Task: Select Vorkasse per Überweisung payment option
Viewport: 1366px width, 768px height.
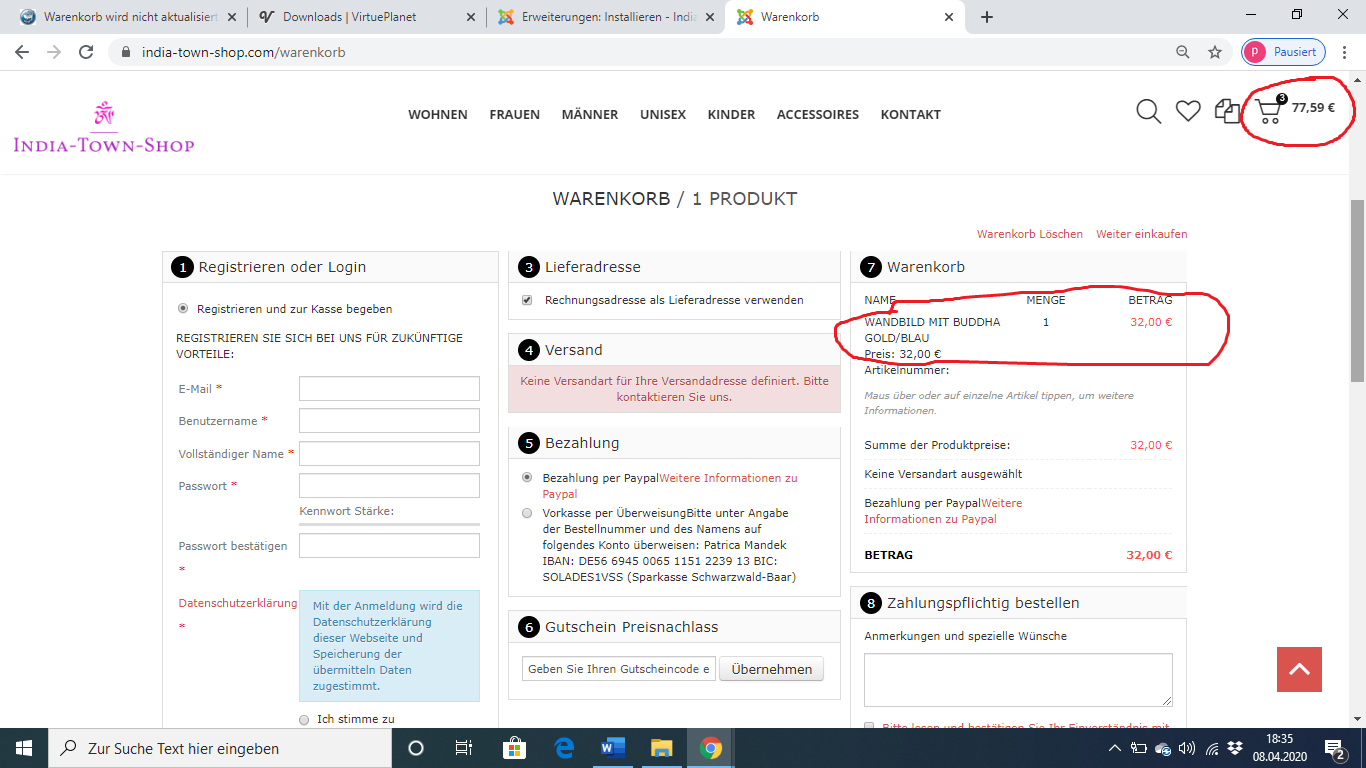Action: click(x=527, y=513)
